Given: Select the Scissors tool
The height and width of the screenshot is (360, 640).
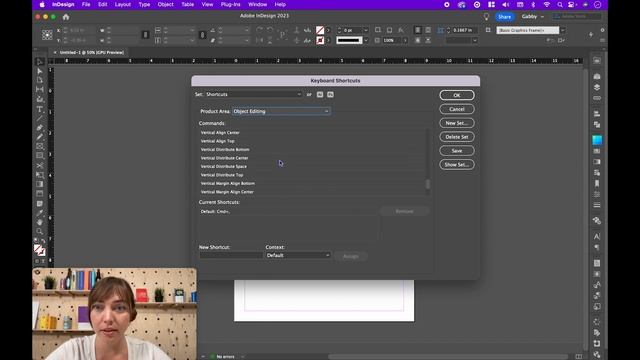Looking at the screenshot, I should [40, 165].
